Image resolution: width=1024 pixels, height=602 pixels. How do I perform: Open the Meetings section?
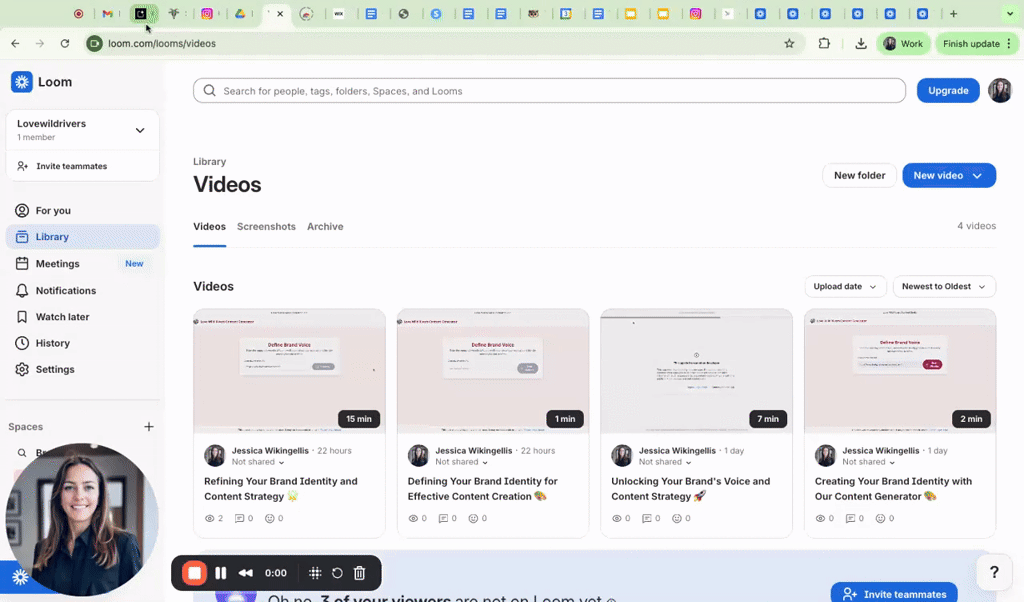point(82,263)
